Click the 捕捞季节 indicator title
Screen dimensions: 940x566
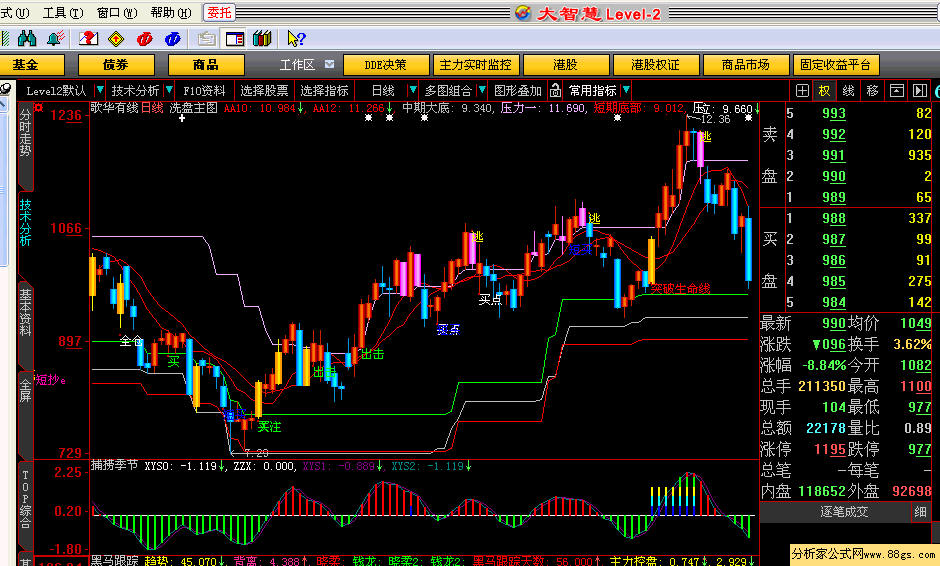[x=115, y=465]
